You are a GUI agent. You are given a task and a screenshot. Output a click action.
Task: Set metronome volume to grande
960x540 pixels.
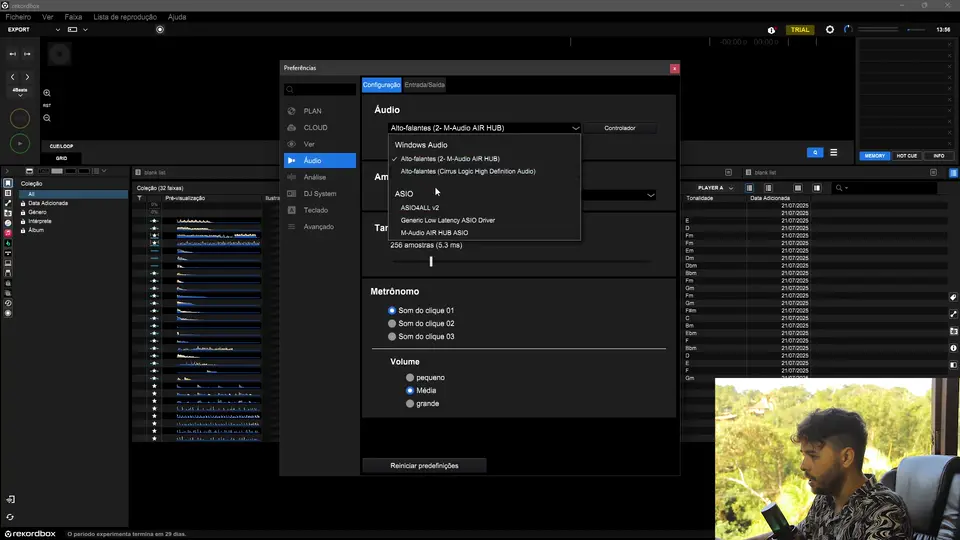(x=410, y=403)
